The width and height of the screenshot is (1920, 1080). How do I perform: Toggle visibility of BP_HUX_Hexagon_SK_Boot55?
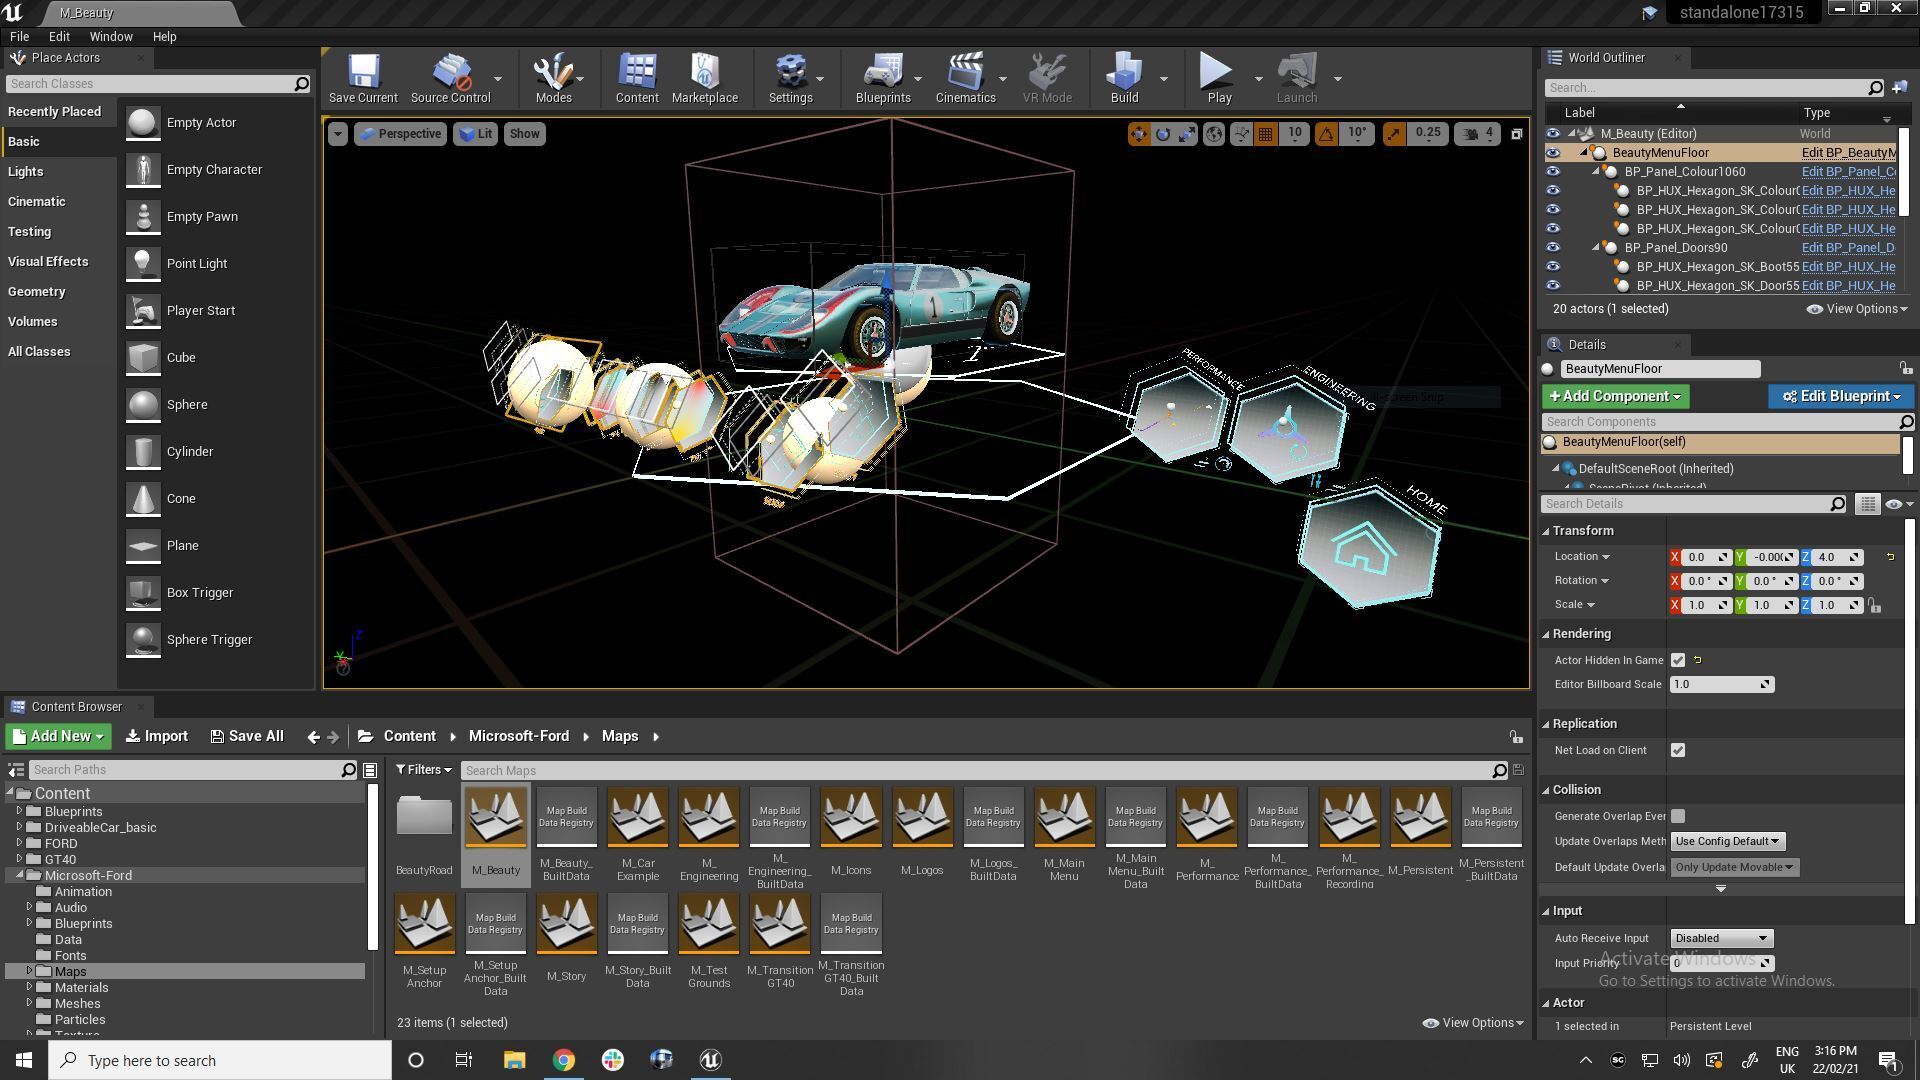pos(1552,267)
